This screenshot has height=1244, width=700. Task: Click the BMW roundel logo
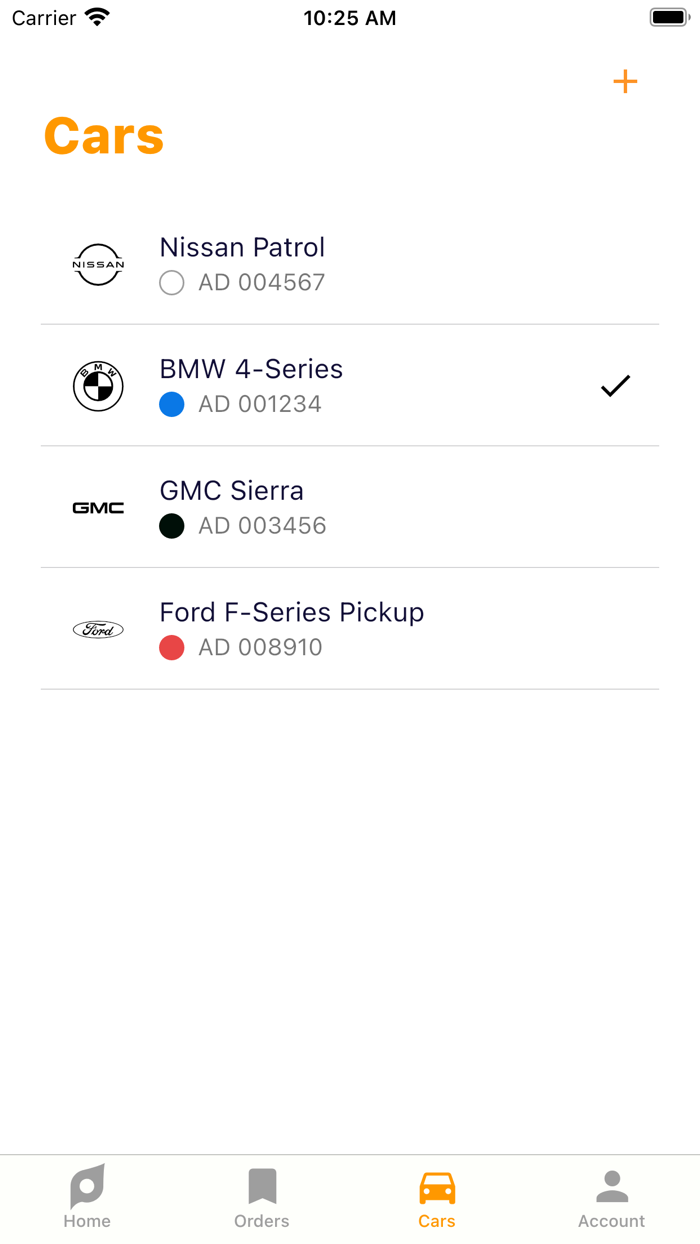(x=97, y=385)
